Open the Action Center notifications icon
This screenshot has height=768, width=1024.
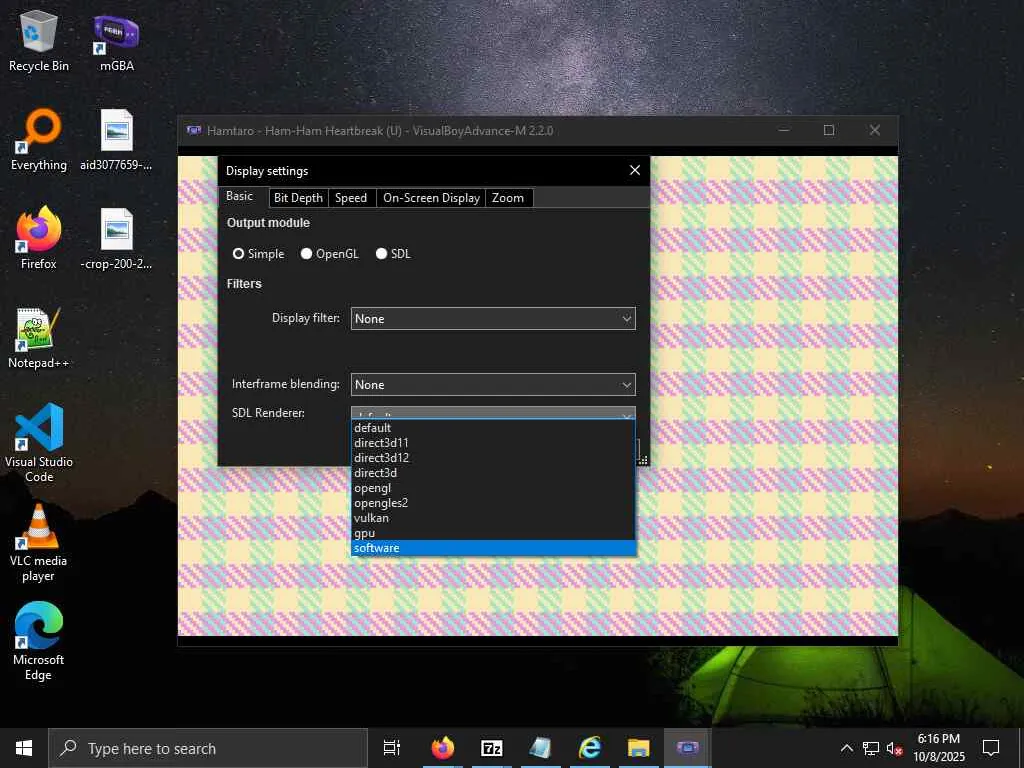coord(991,748)
